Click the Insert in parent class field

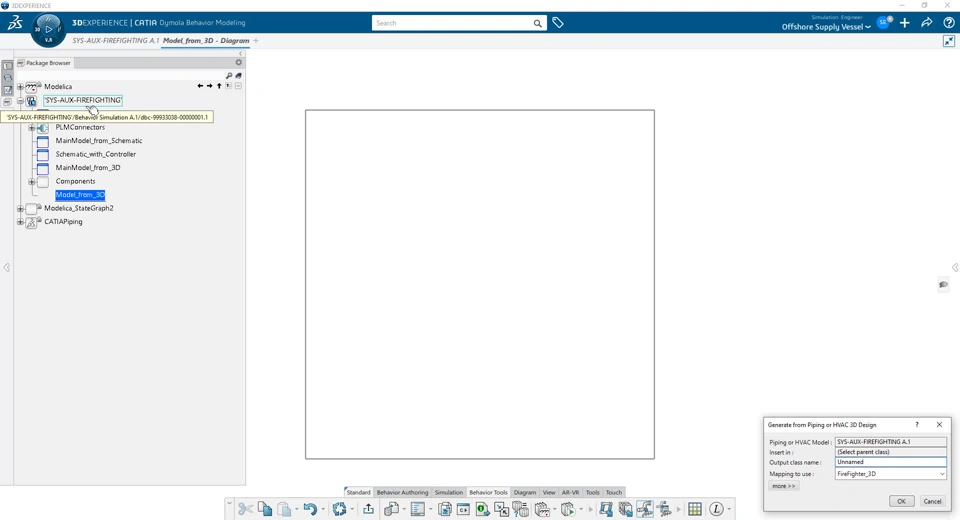[891, 452]
